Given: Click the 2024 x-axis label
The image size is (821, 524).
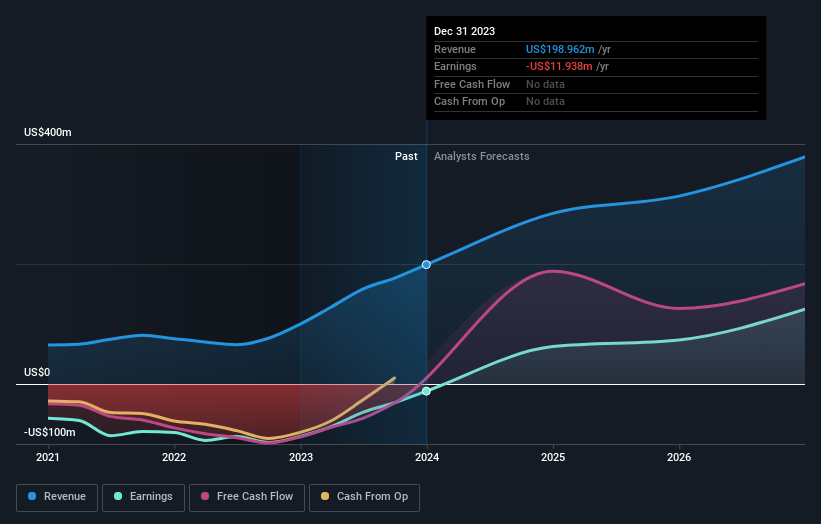Looking at the screenshot, I should click(x=427, y=458).
